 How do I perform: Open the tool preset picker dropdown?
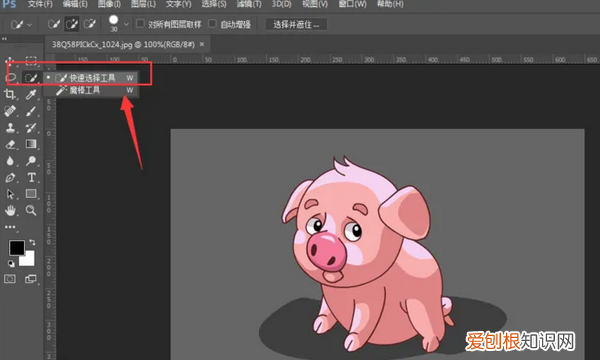pos(21,24)
